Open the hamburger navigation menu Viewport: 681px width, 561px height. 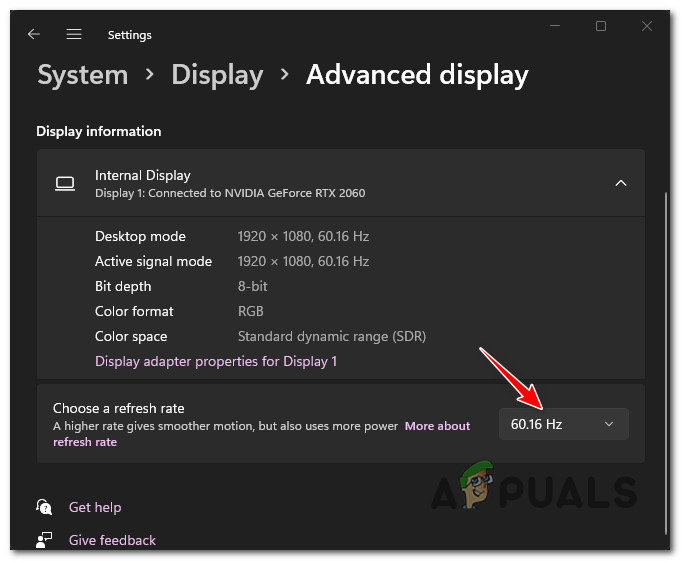click(x=74, y=34)
